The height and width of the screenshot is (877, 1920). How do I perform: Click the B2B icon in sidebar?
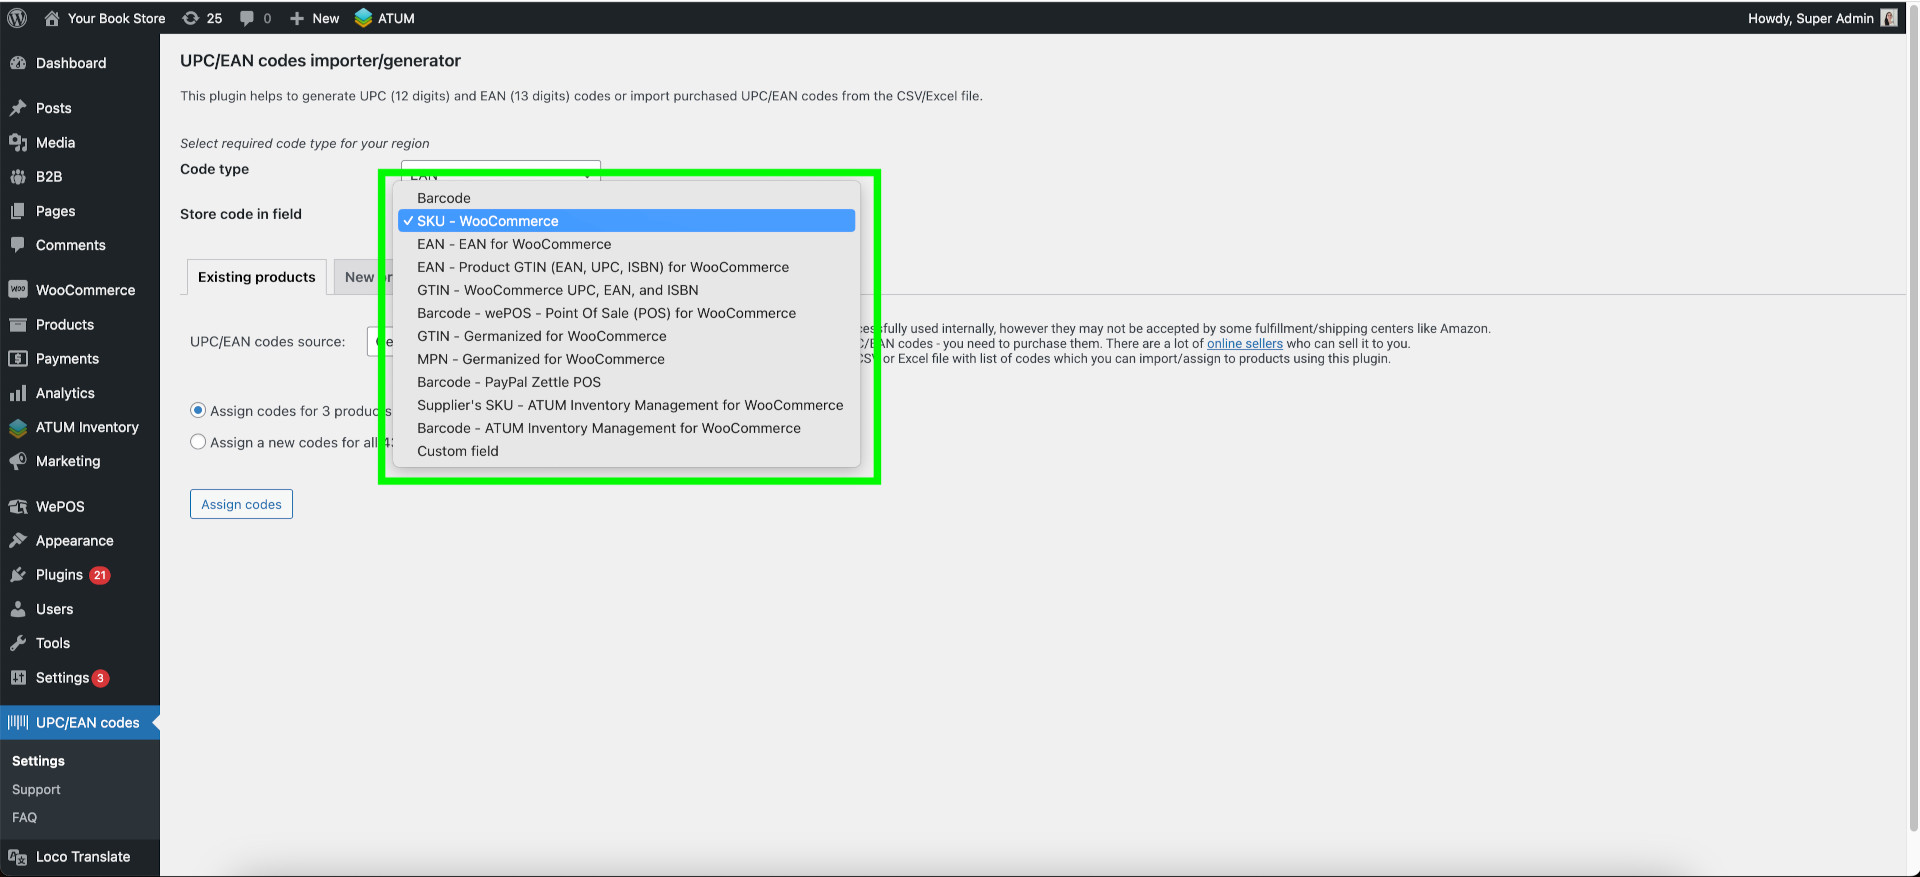click(18, 177)
